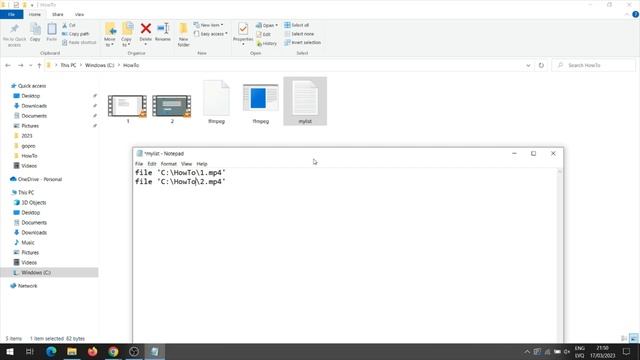Open the Copy to dropdown
Viewport: 640px width, 360px height.
(127, 35)
